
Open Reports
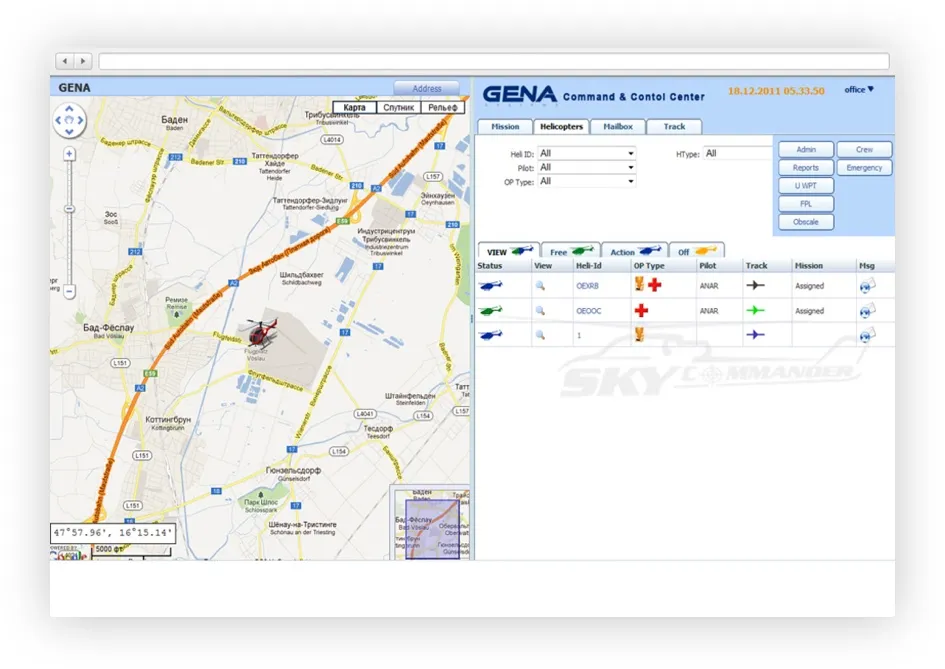click(806, 168)
